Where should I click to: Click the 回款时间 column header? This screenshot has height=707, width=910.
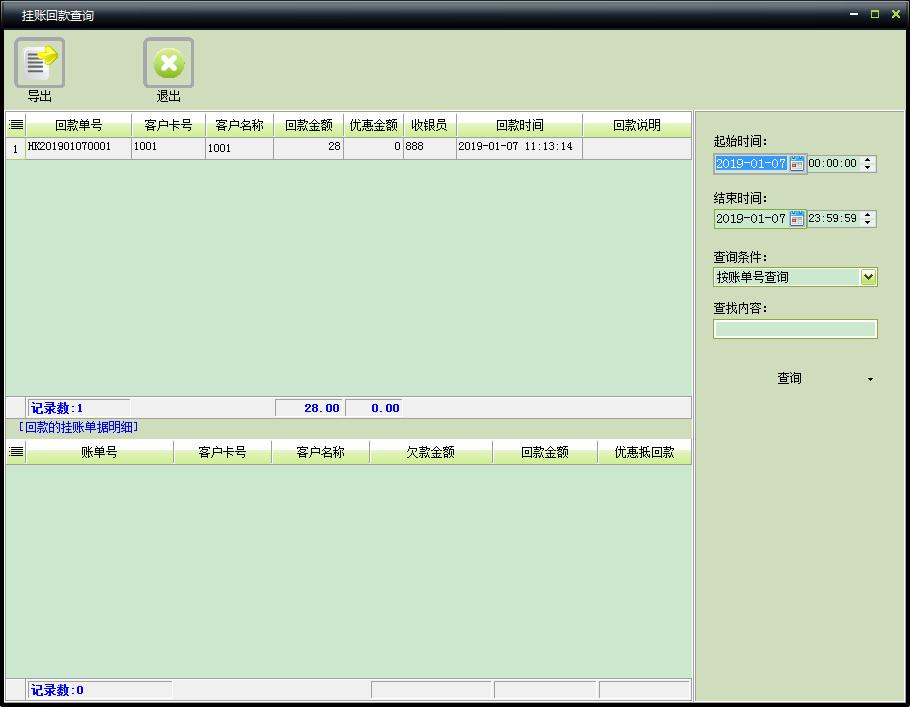pyautogui.click(x=519, y=125)
